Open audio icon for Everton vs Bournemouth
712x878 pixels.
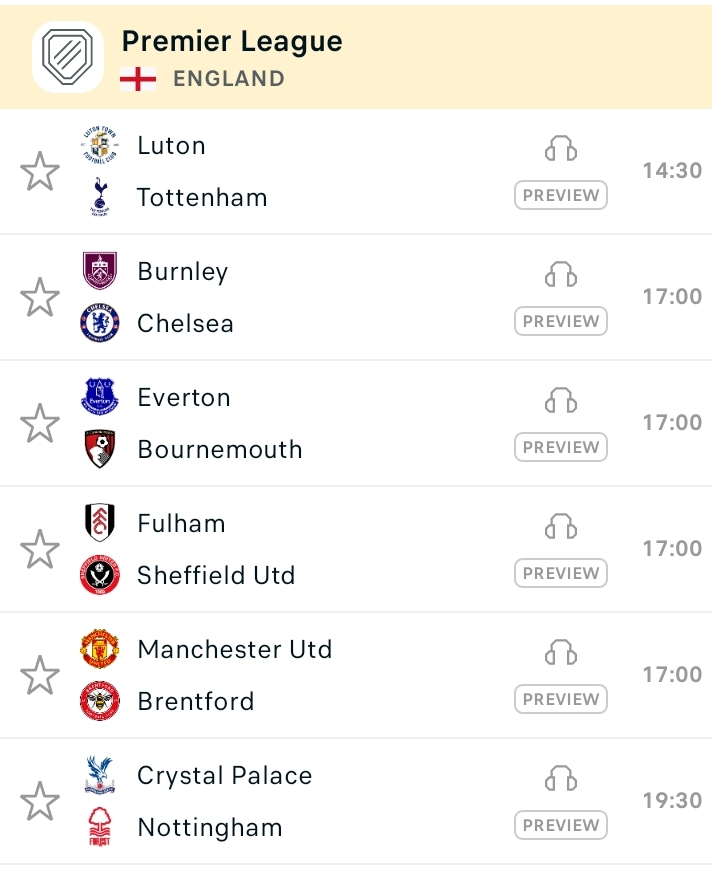561,400
